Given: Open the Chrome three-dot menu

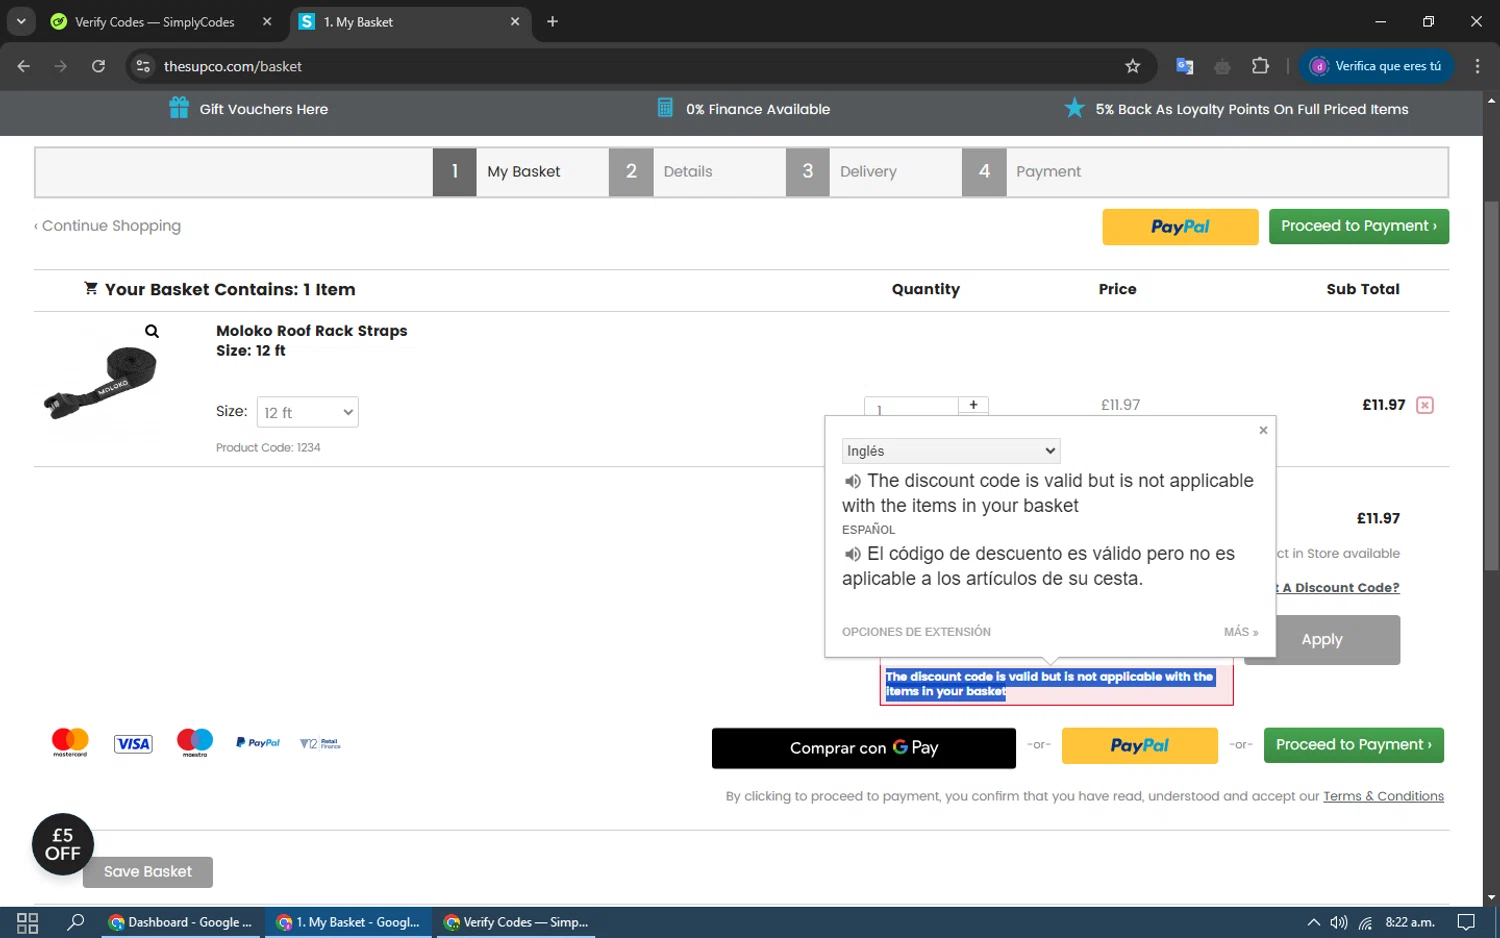Looking at the screenshot, I should pyautogui.click(x=1477, y=66).
